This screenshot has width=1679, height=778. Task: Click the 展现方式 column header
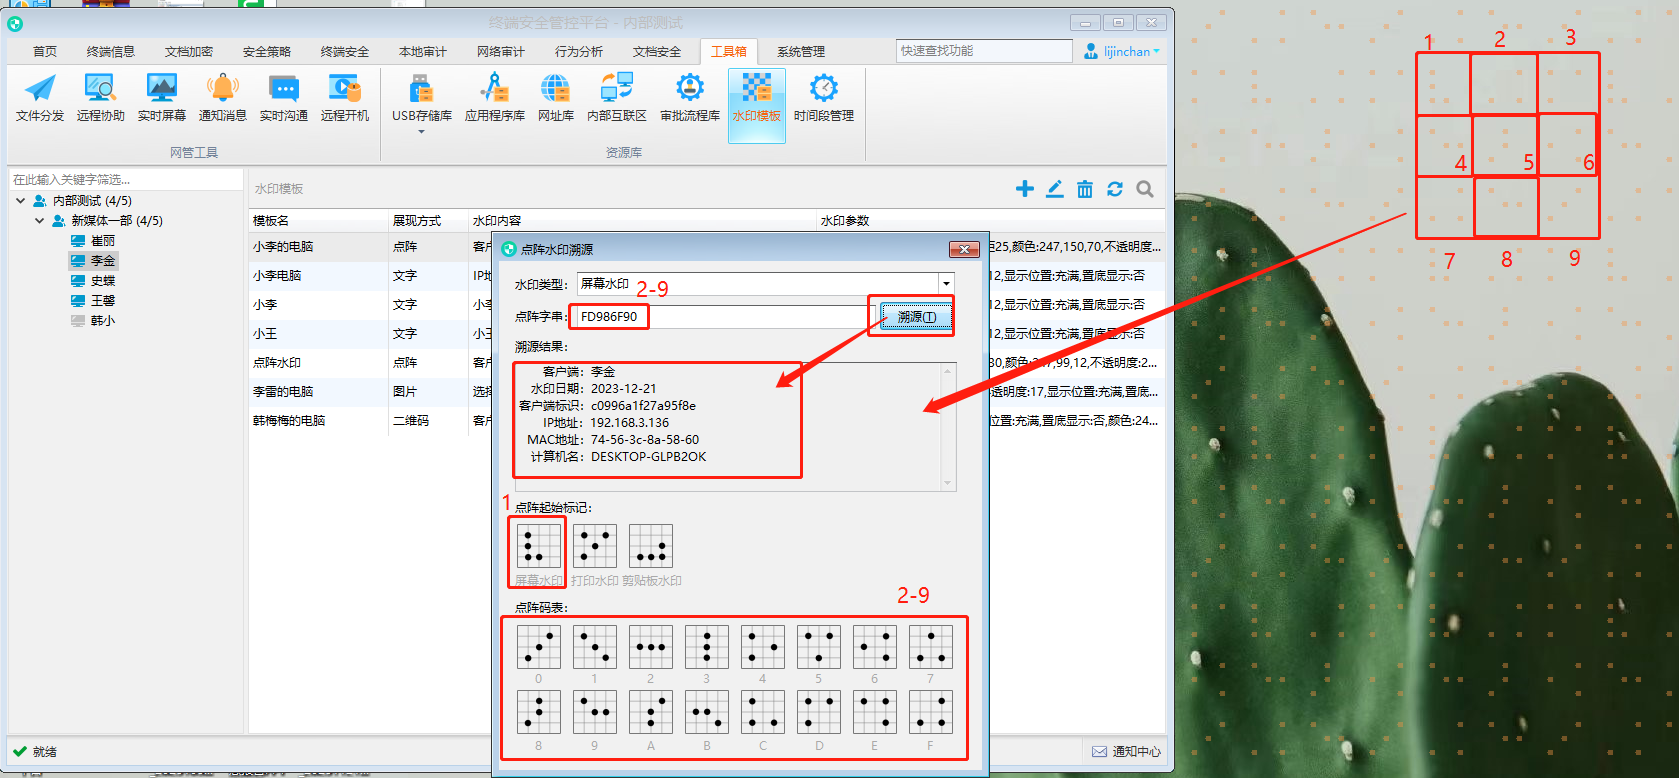429,221
